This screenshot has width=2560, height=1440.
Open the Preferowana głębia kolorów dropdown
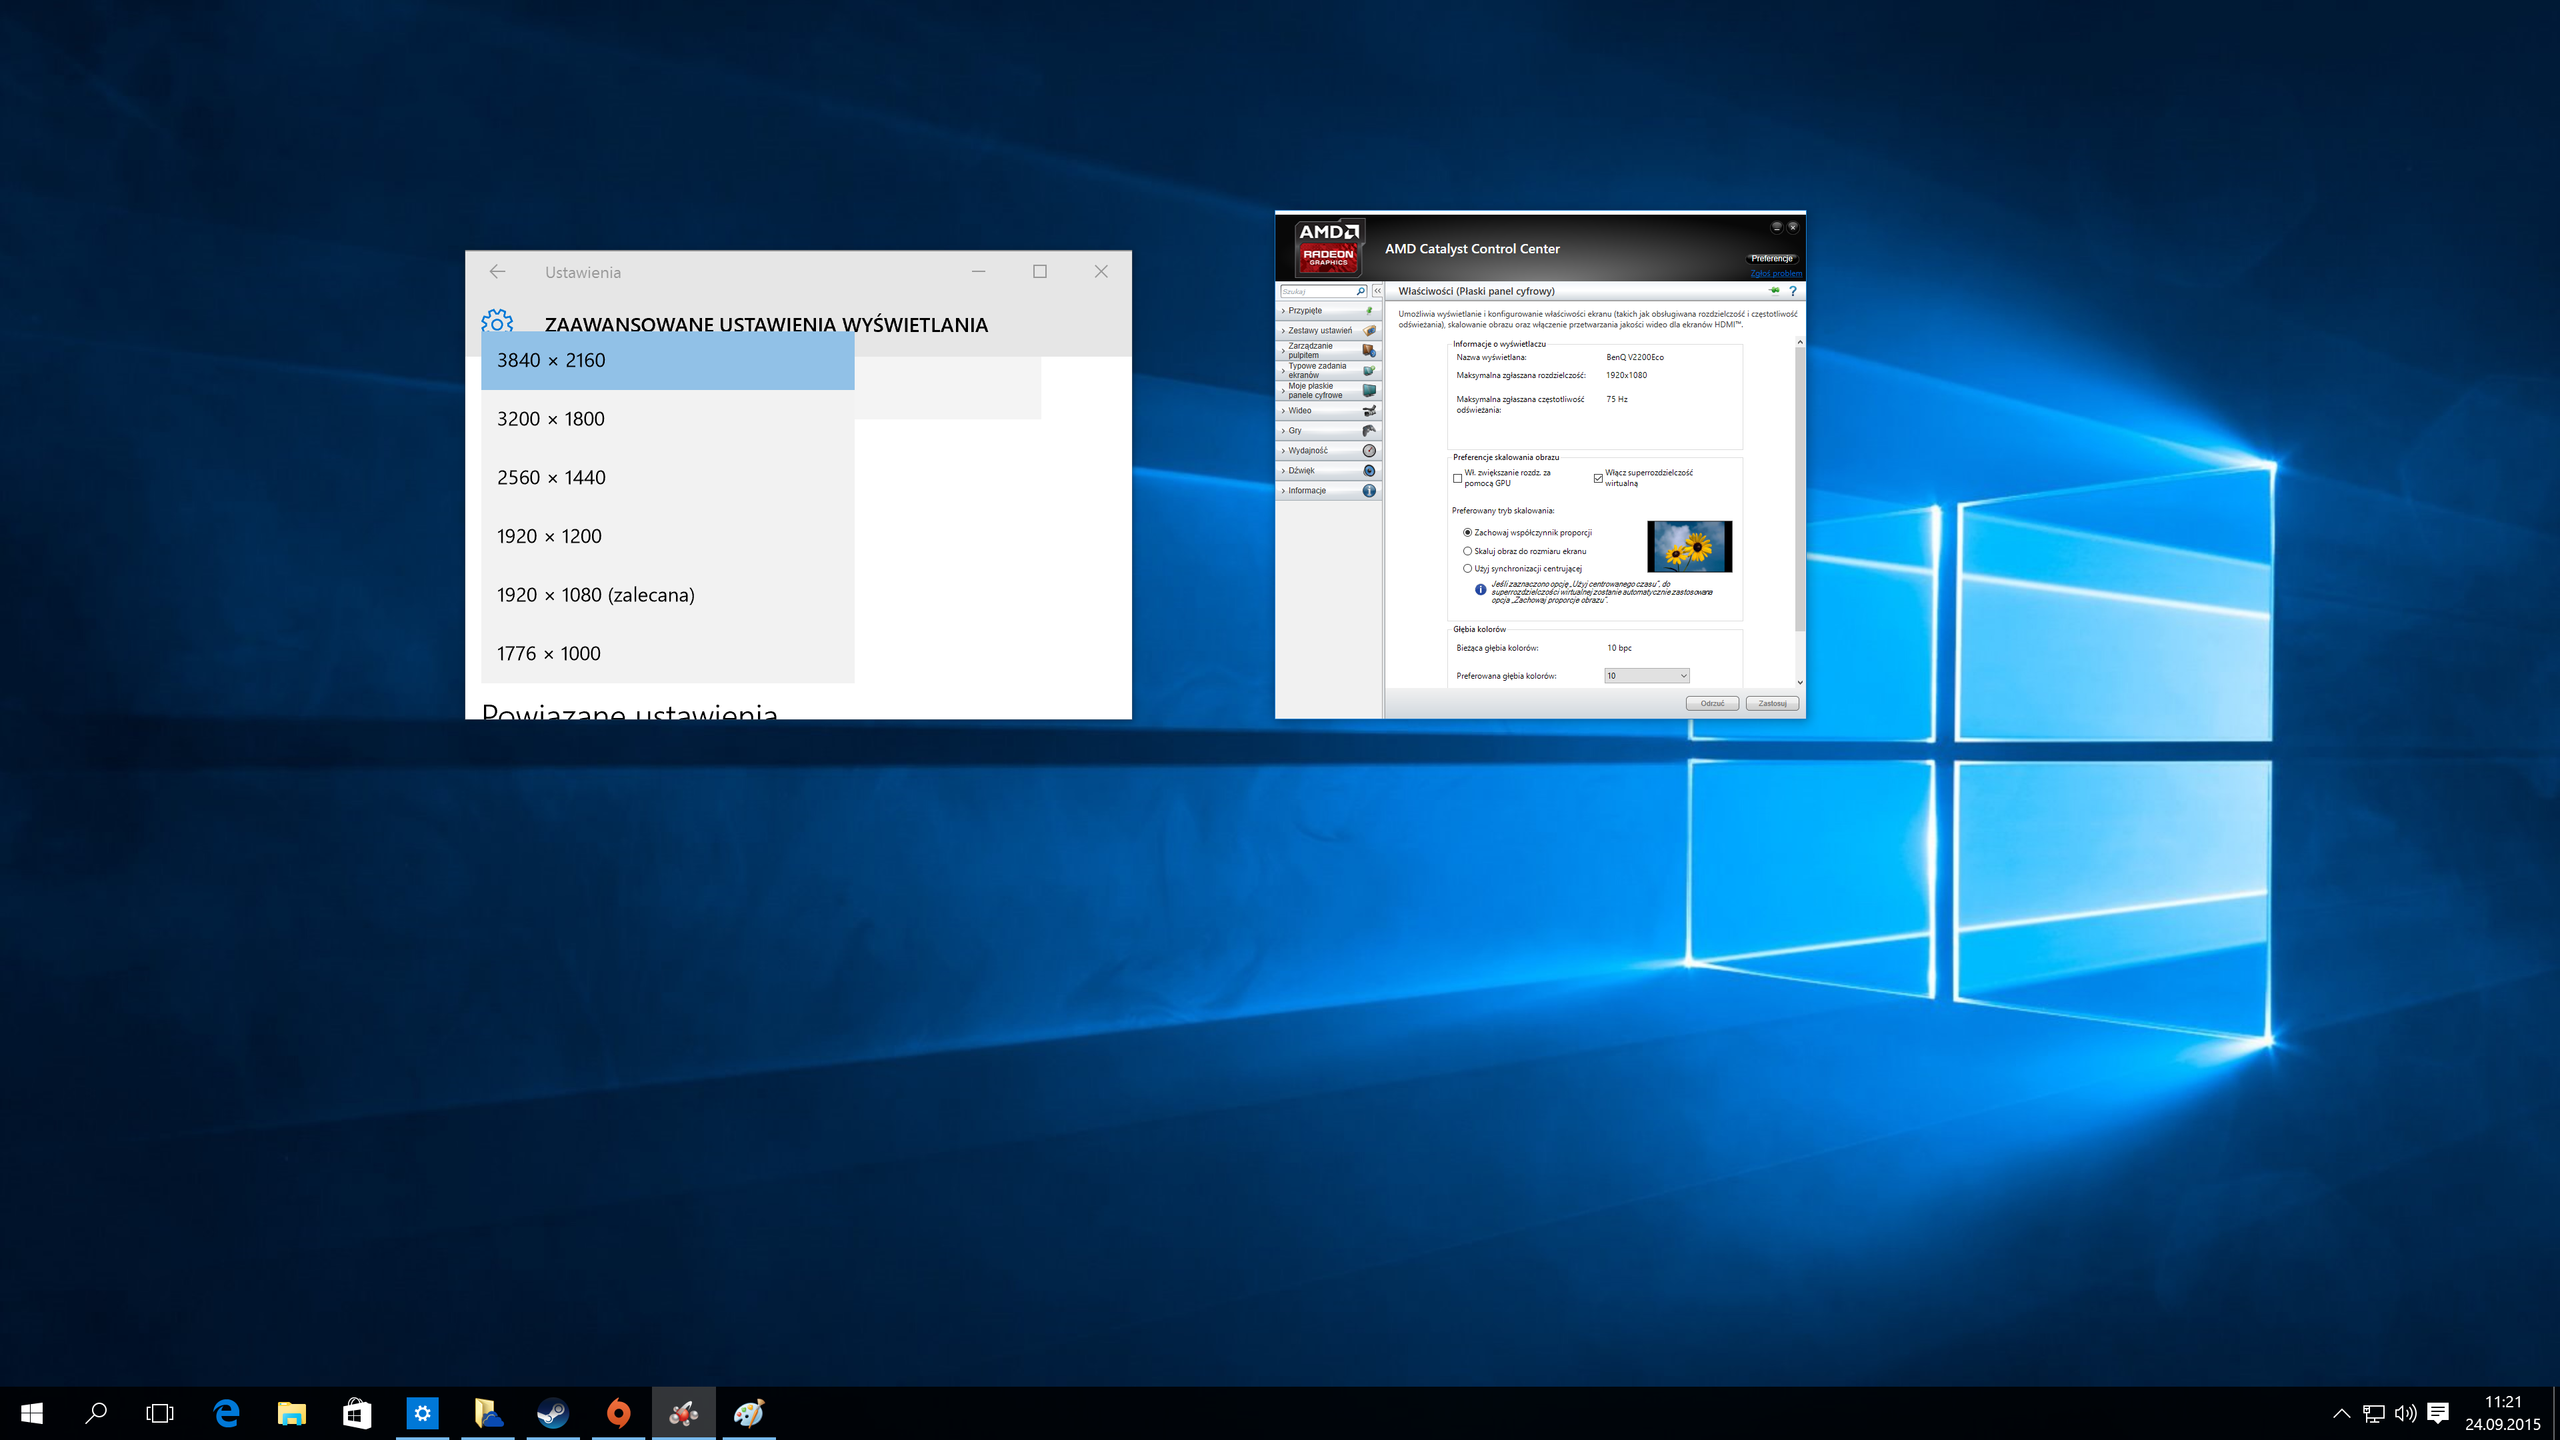tap(1646, 676)
